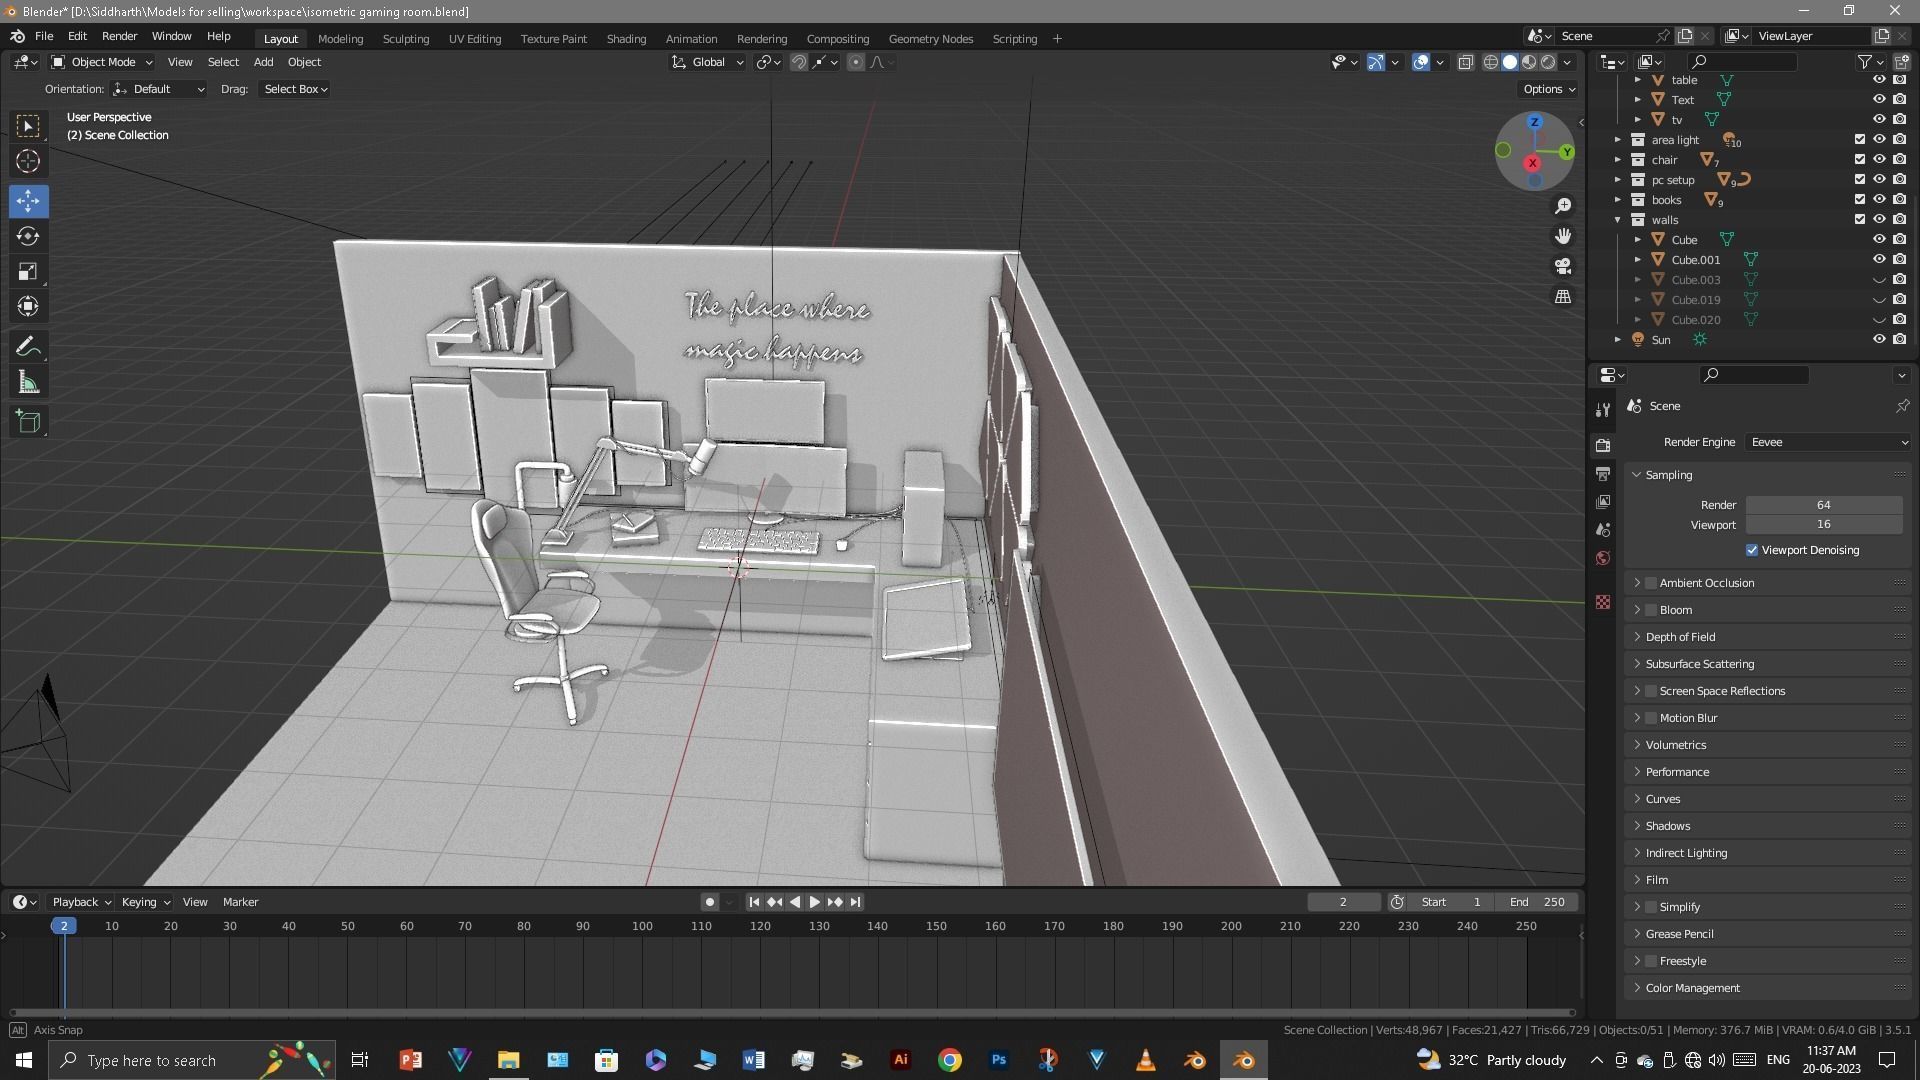The width and height of the screenshot is (1920, 1080).
Task: Enable Motion Blur checkbox
Action: 1651,718
